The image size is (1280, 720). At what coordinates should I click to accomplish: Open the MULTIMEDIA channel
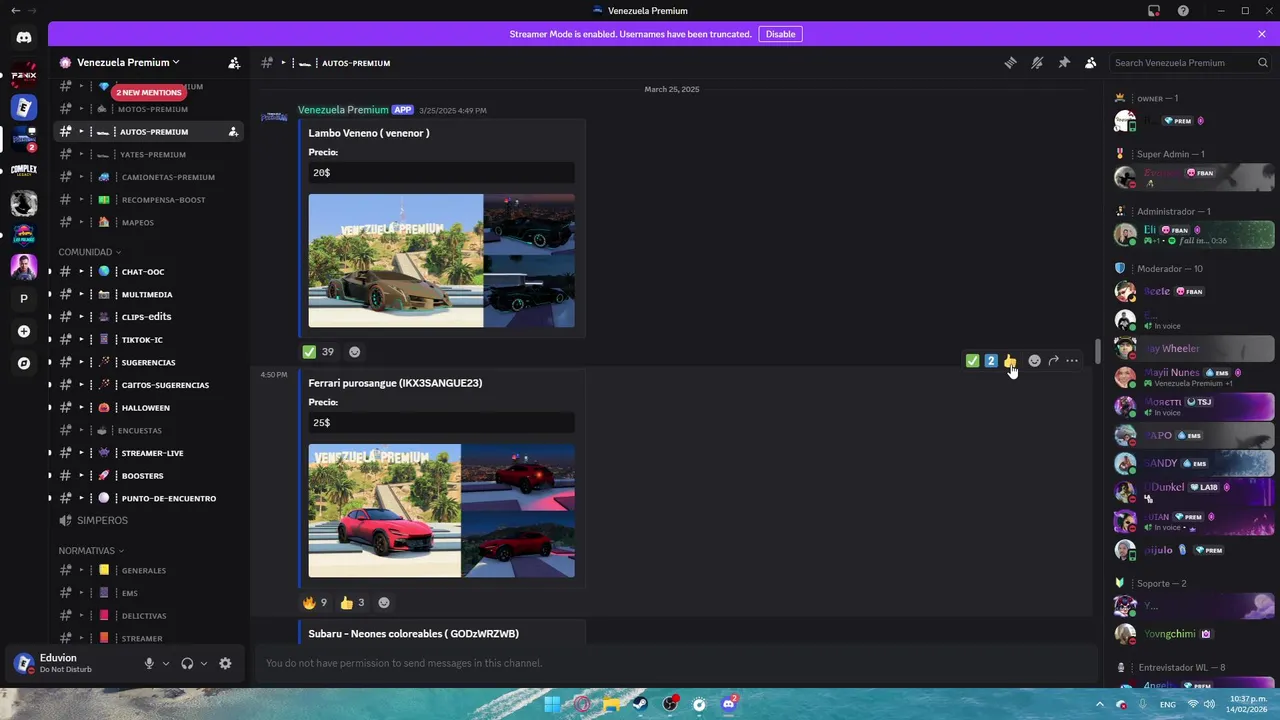tap(146, 294)
